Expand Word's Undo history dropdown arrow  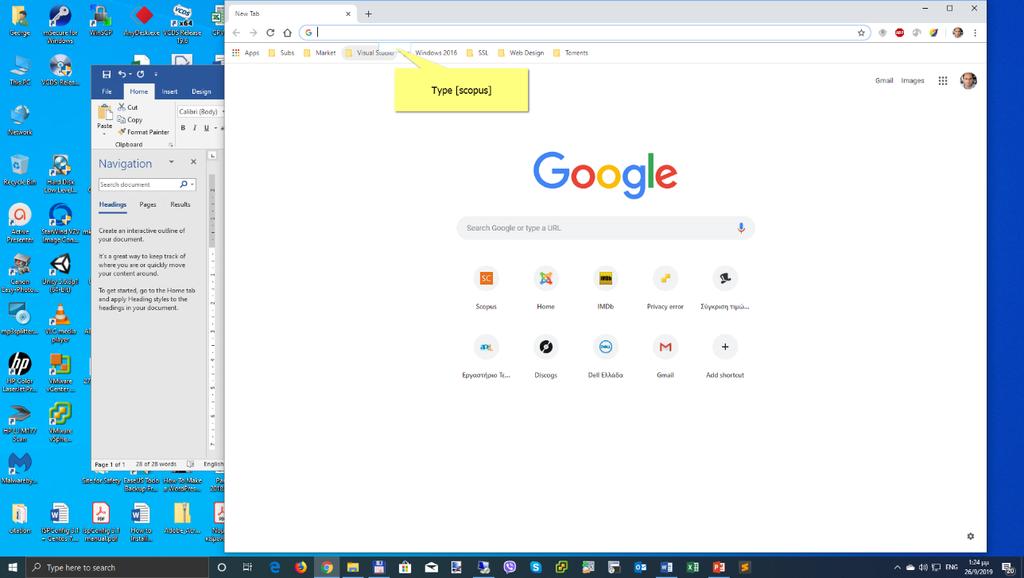[x=131, y=74]
